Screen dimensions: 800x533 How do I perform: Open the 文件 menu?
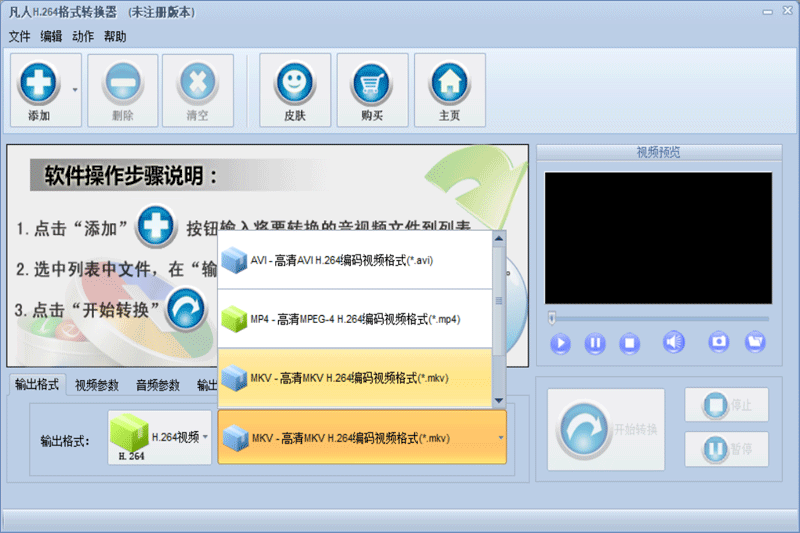[20, 37]
